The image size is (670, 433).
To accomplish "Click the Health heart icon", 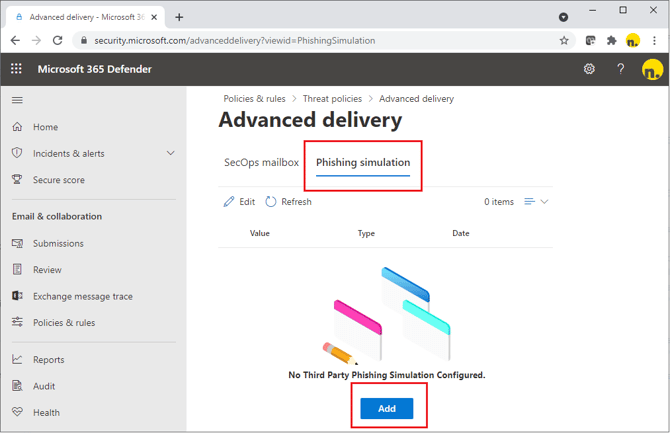I will pos(17,412).
